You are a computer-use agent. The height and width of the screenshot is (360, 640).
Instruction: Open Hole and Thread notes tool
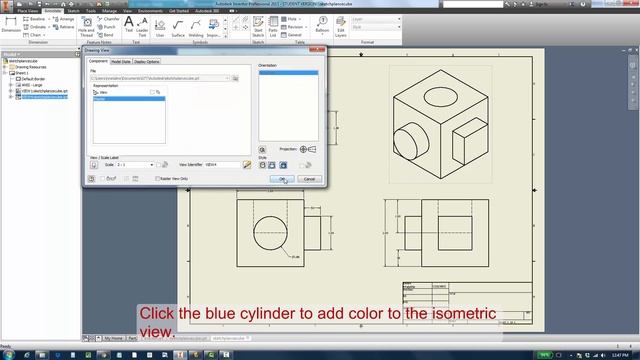click(x=86, y=27)
